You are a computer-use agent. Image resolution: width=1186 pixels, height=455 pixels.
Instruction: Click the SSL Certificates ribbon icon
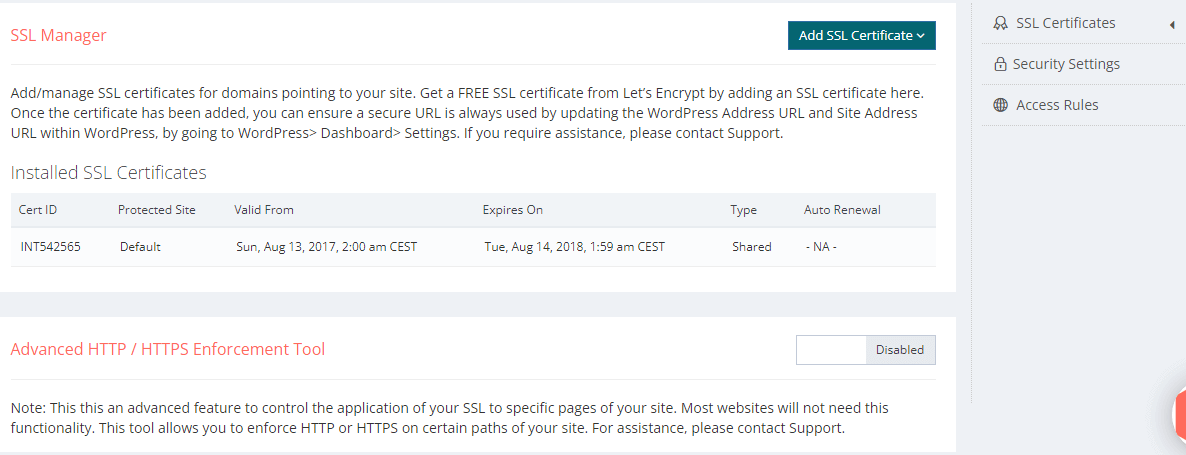click(x=1001, y=23)
